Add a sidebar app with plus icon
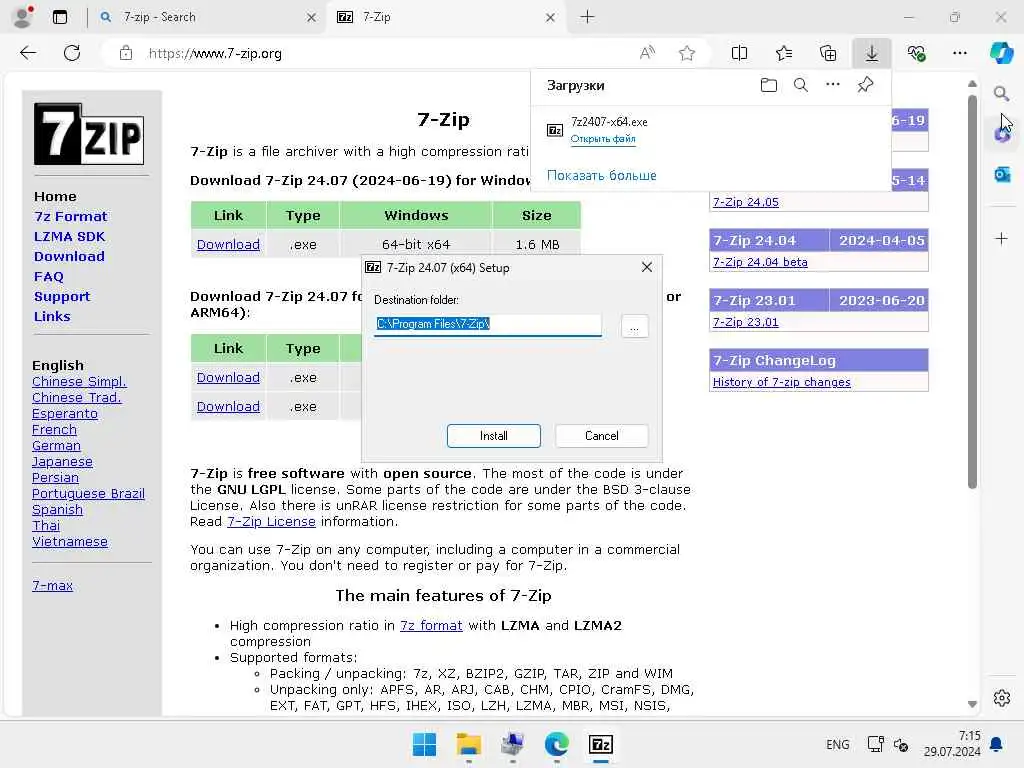 tap(1001, 238)
